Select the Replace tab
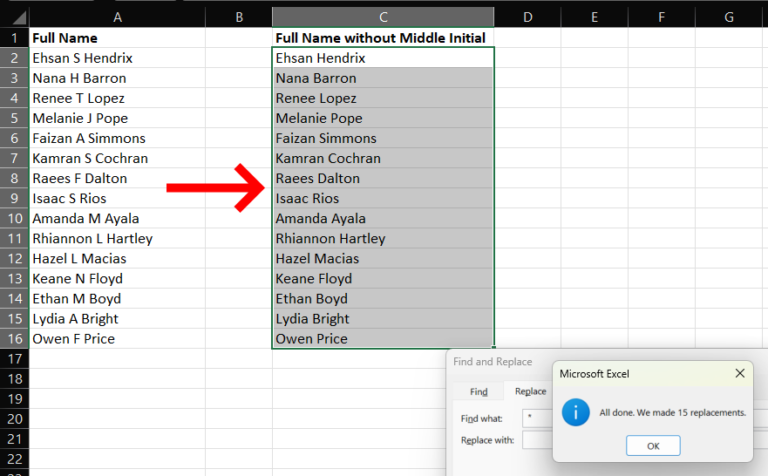Viewport: 768px width, 476px height. tap(530, 392)
